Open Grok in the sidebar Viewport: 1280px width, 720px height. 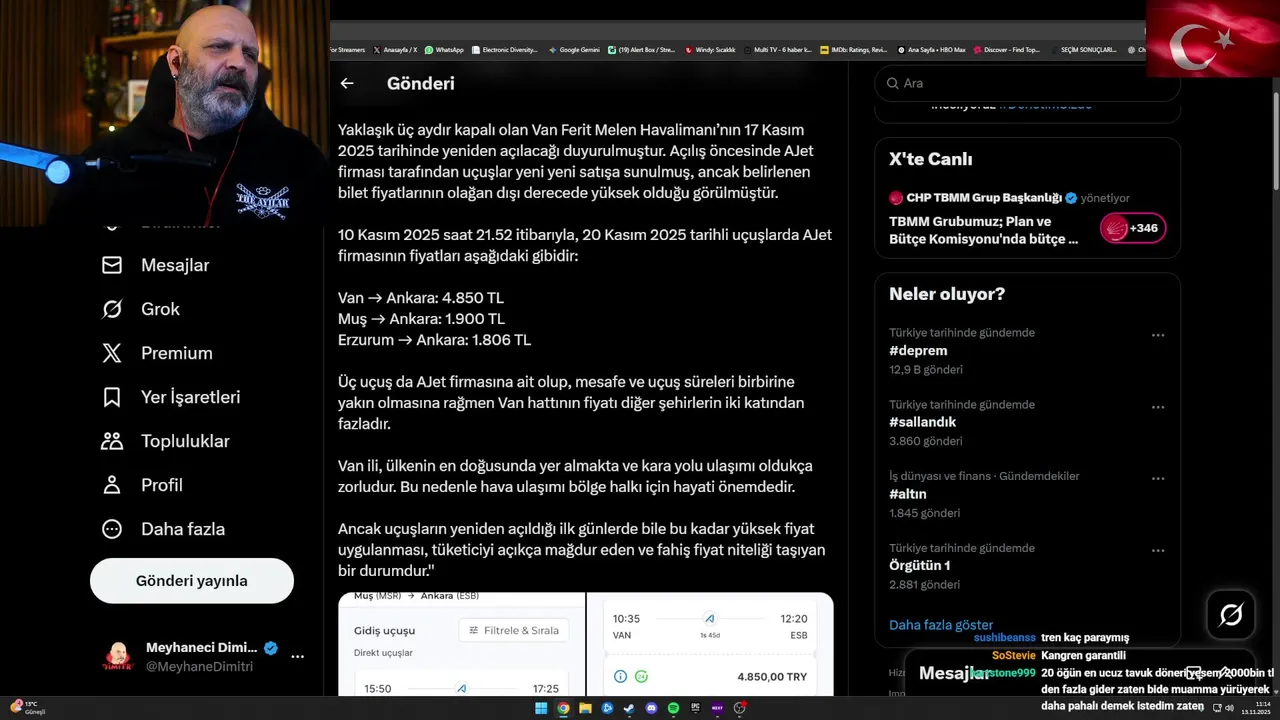pyautogui.click(x=141, y=309)
